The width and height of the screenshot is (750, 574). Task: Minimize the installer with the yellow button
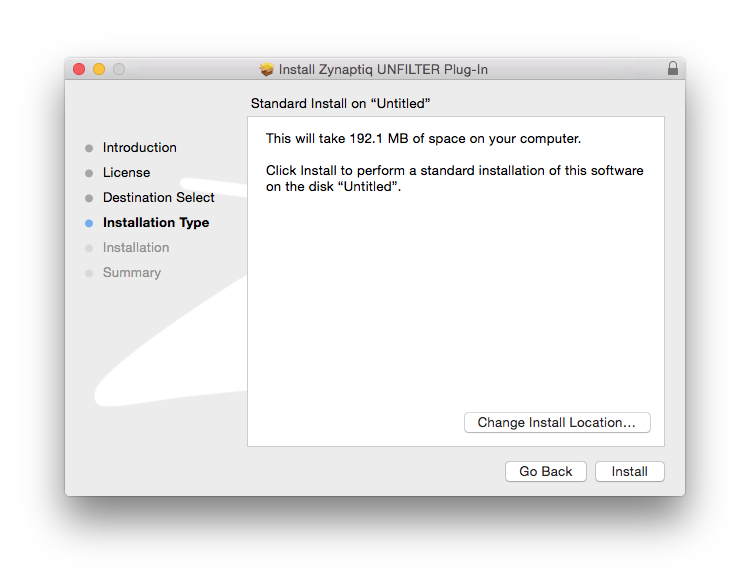click(99, 69)
